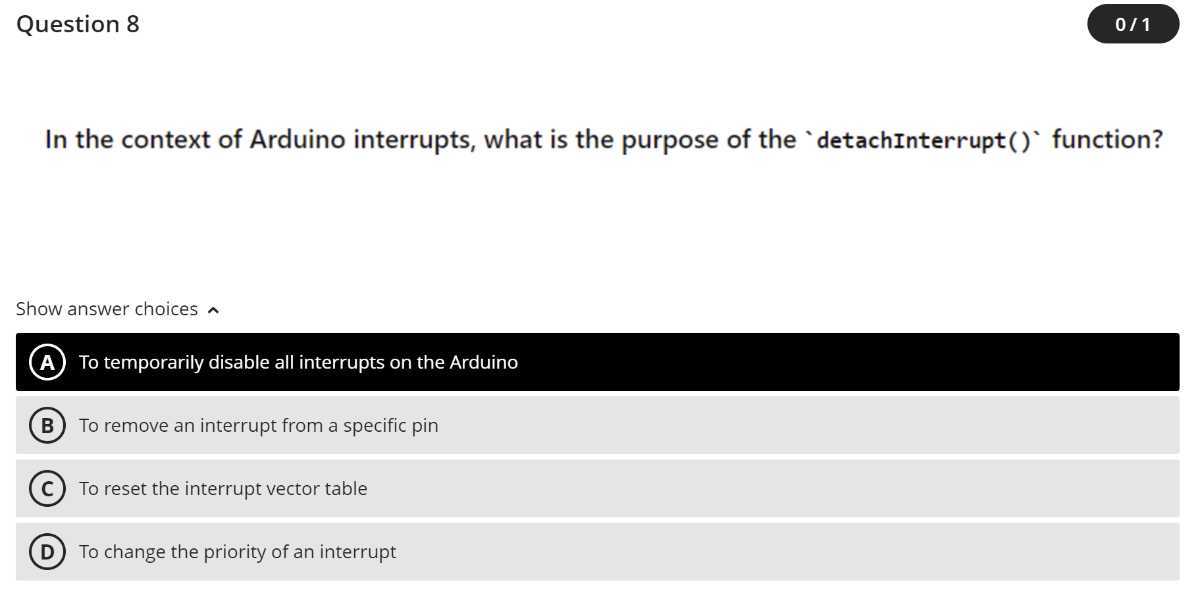Click the circled letter C icon

[46, 488]
